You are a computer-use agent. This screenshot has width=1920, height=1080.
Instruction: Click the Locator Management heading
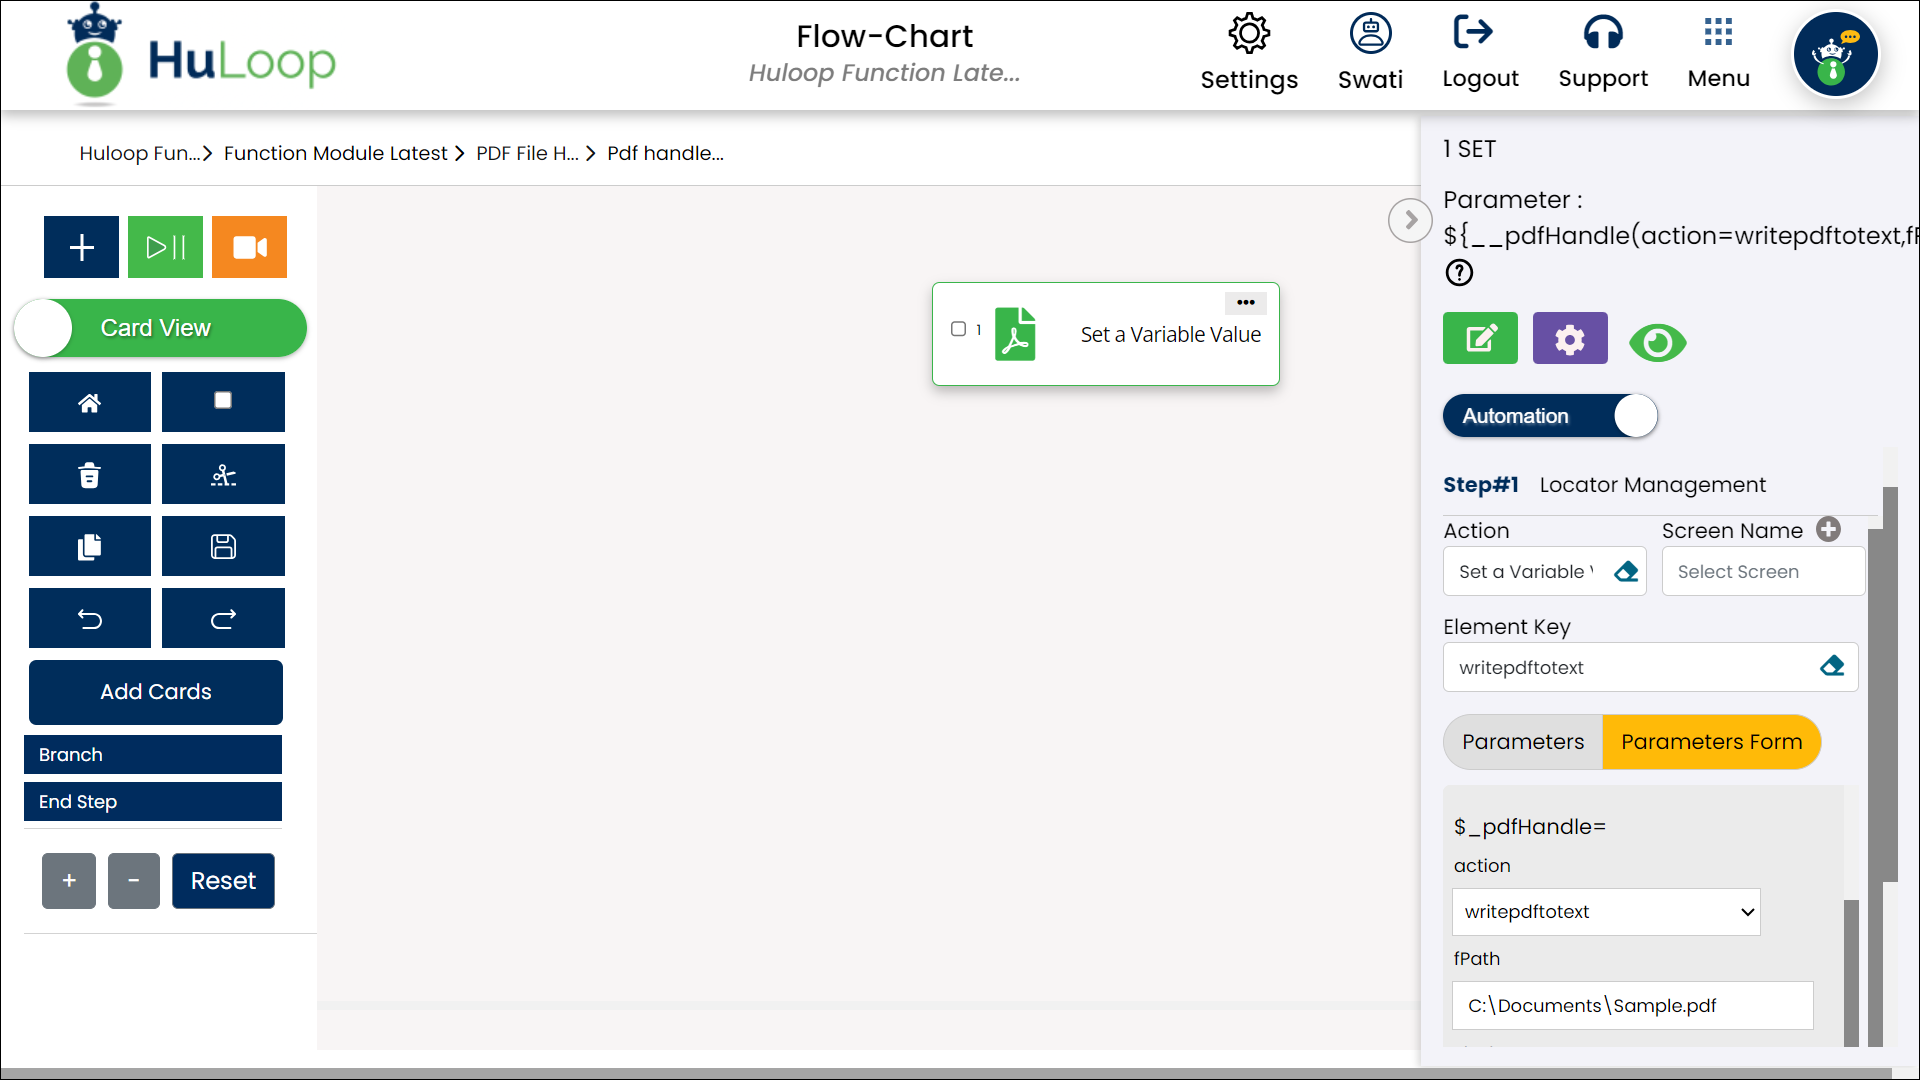pos(1652,485)
